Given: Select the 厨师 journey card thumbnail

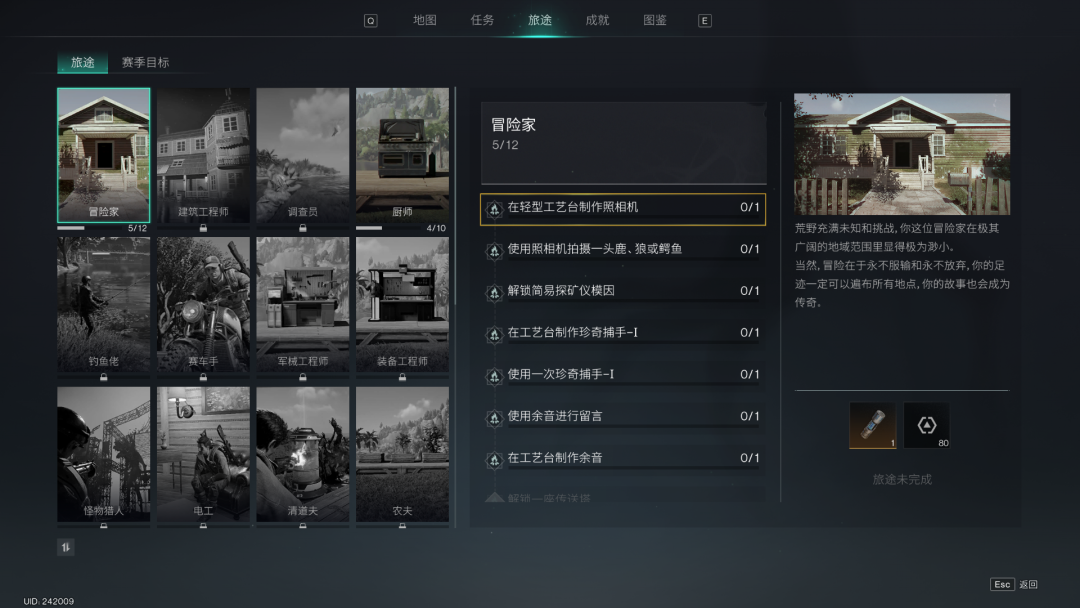Looking at the screenshot, I should coord(402,155).
